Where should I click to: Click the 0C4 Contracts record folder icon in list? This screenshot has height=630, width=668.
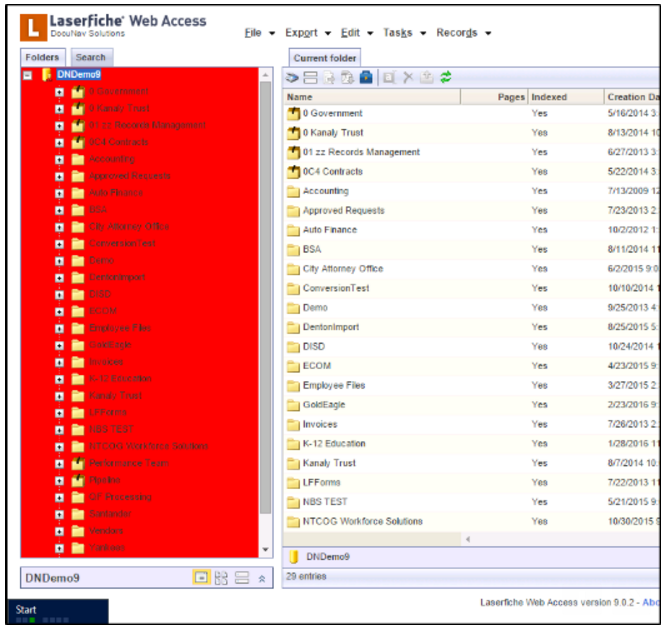pyautogui.click(x=293, y=172)
